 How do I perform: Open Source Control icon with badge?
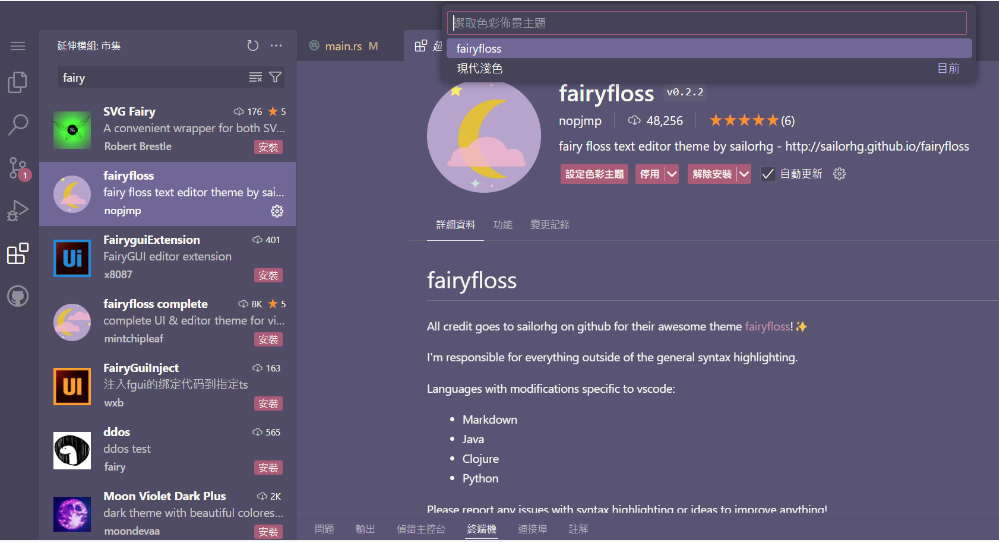point(18,168)
